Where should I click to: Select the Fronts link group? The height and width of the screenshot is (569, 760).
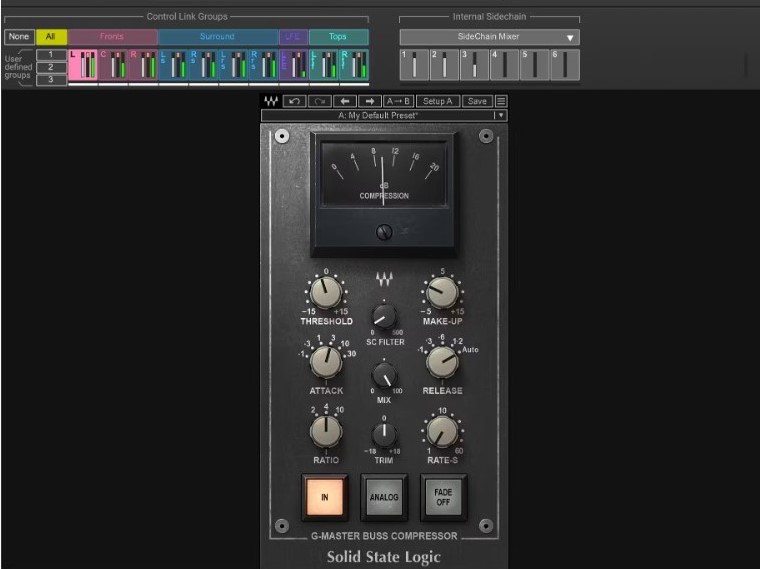(x=112, y=37)
